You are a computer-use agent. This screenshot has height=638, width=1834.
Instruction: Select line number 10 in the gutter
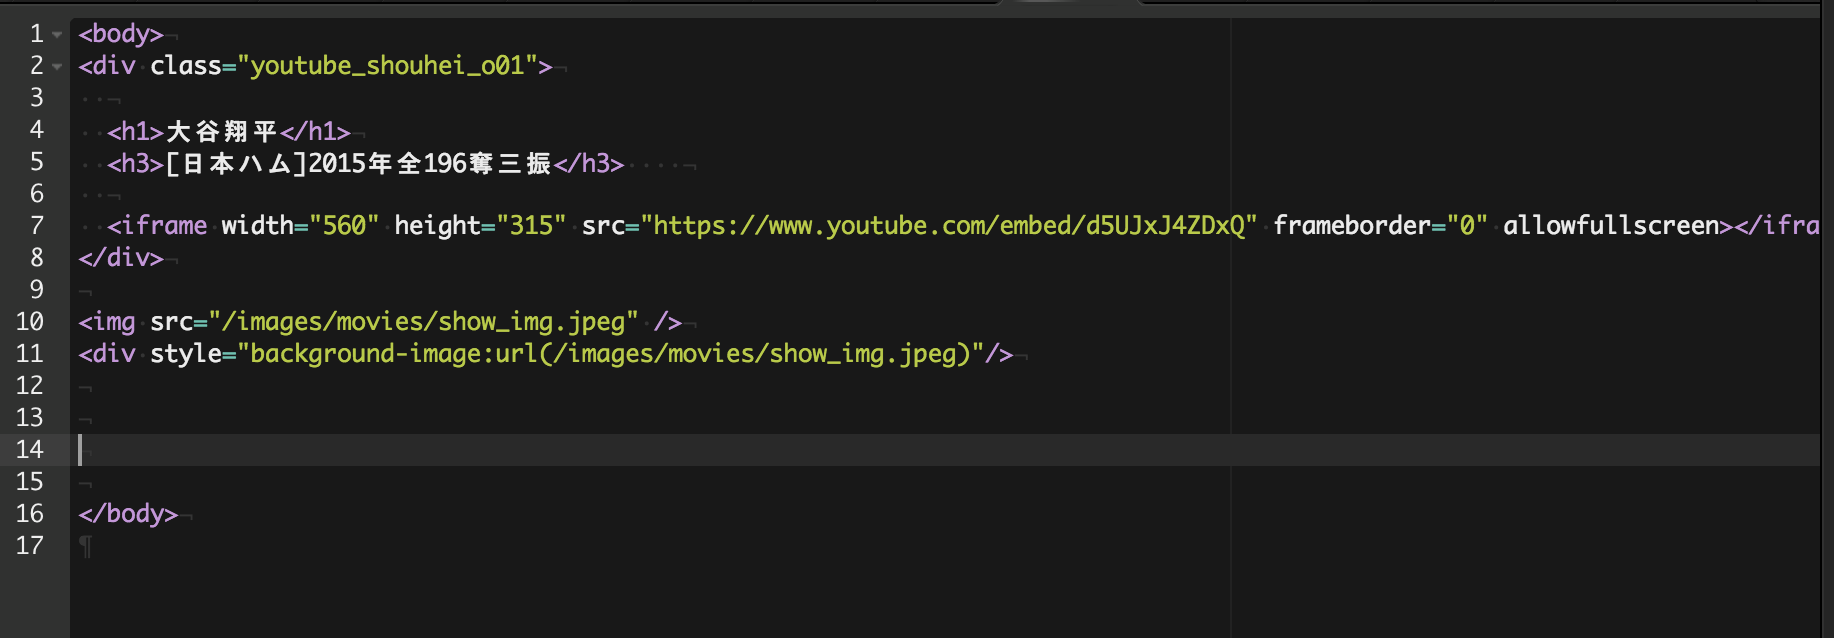click(30, 322)
